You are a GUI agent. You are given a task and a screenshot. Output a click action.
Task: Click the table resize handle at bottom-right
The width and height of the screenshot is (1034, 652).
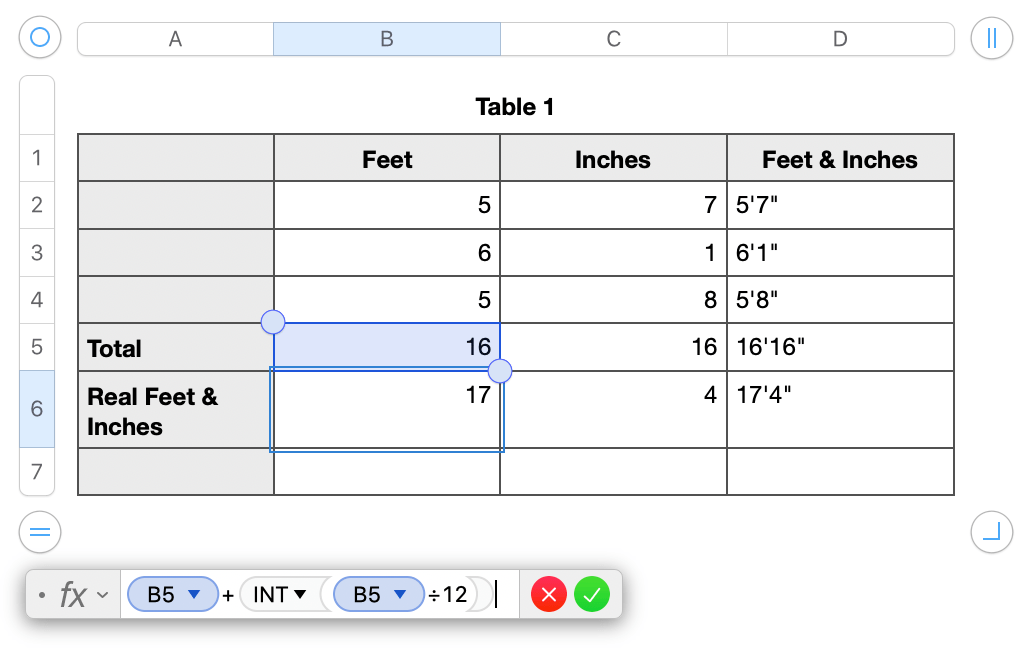pos(991,533)
